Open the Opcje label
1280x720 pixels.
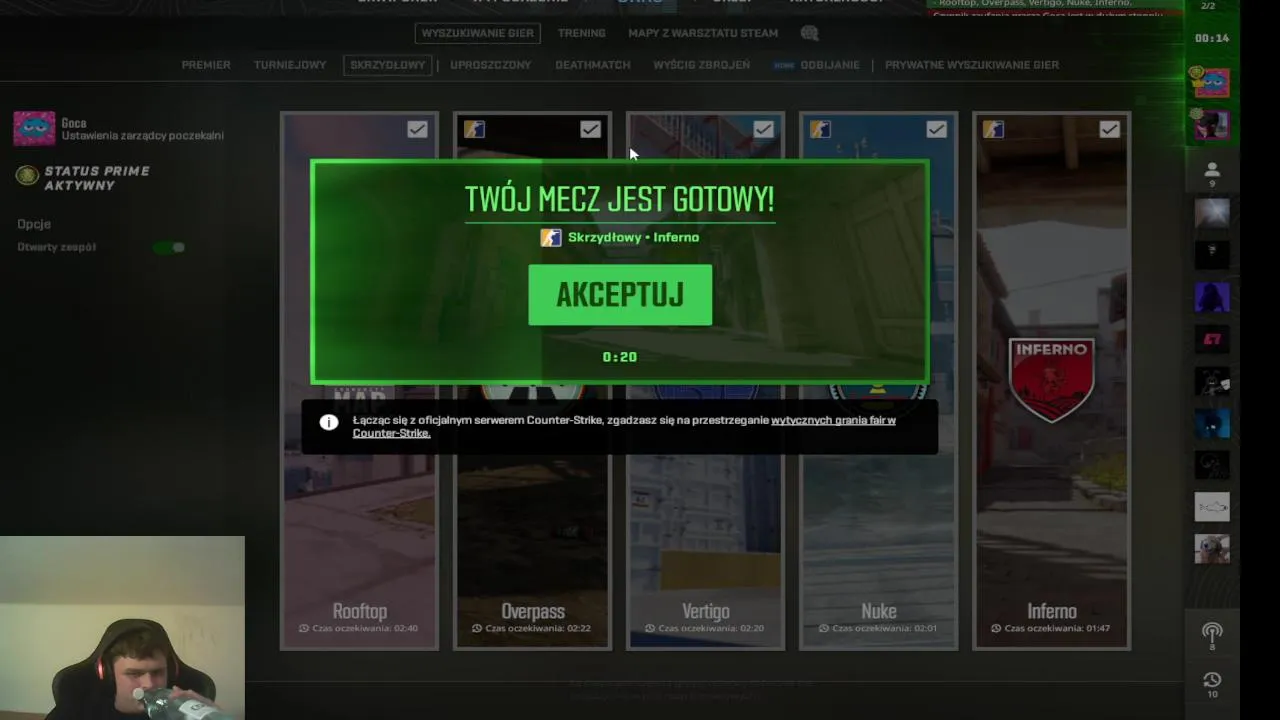point(34,224)
